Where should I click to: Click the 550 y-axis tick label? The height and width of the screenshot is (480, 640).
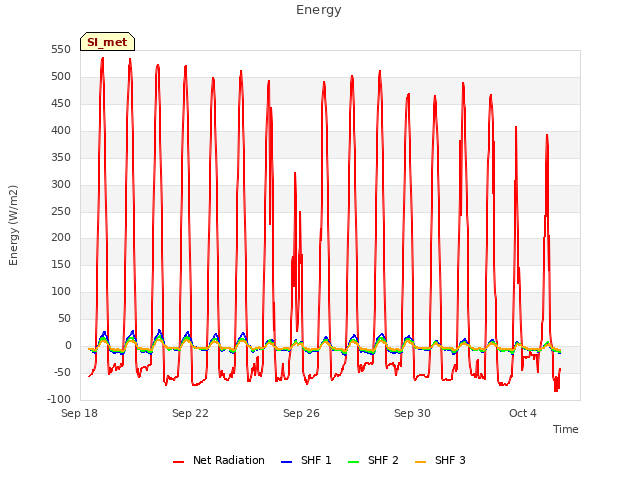coord(61,50)
